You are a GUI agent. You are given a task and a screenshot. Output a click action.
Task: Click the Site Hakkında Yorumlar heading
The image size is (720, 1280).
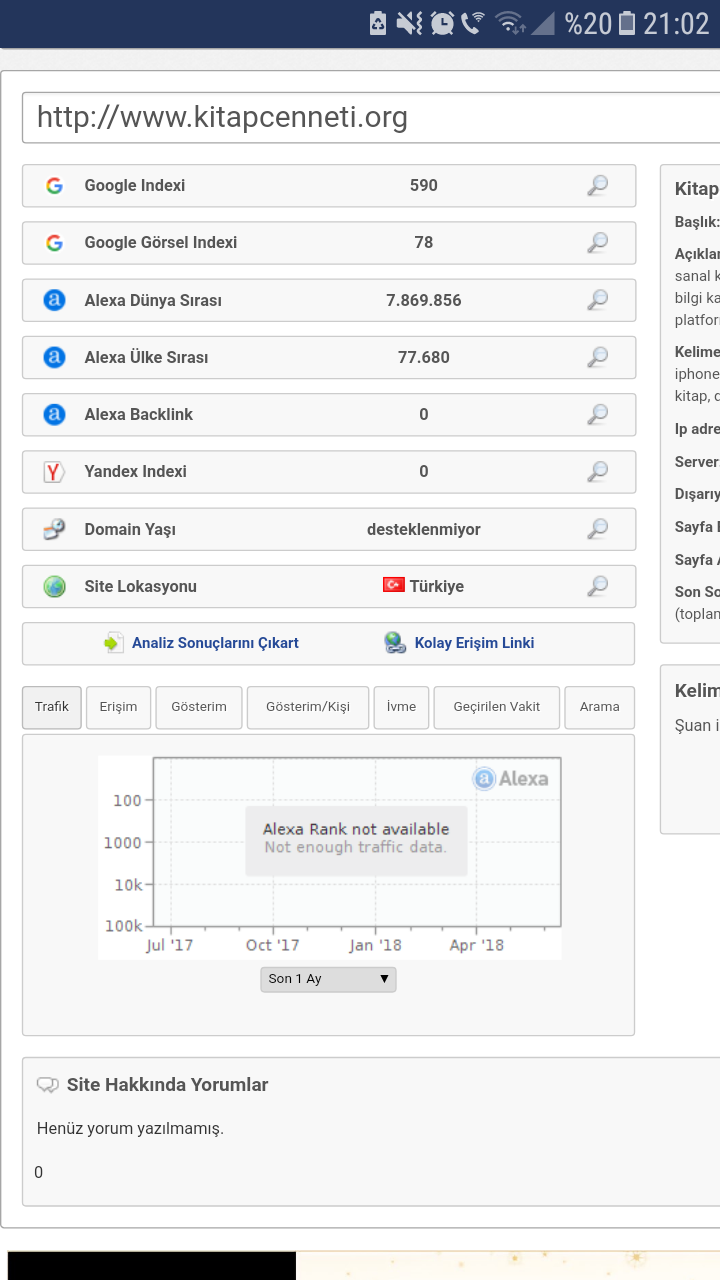click(x=168, y=1085)
